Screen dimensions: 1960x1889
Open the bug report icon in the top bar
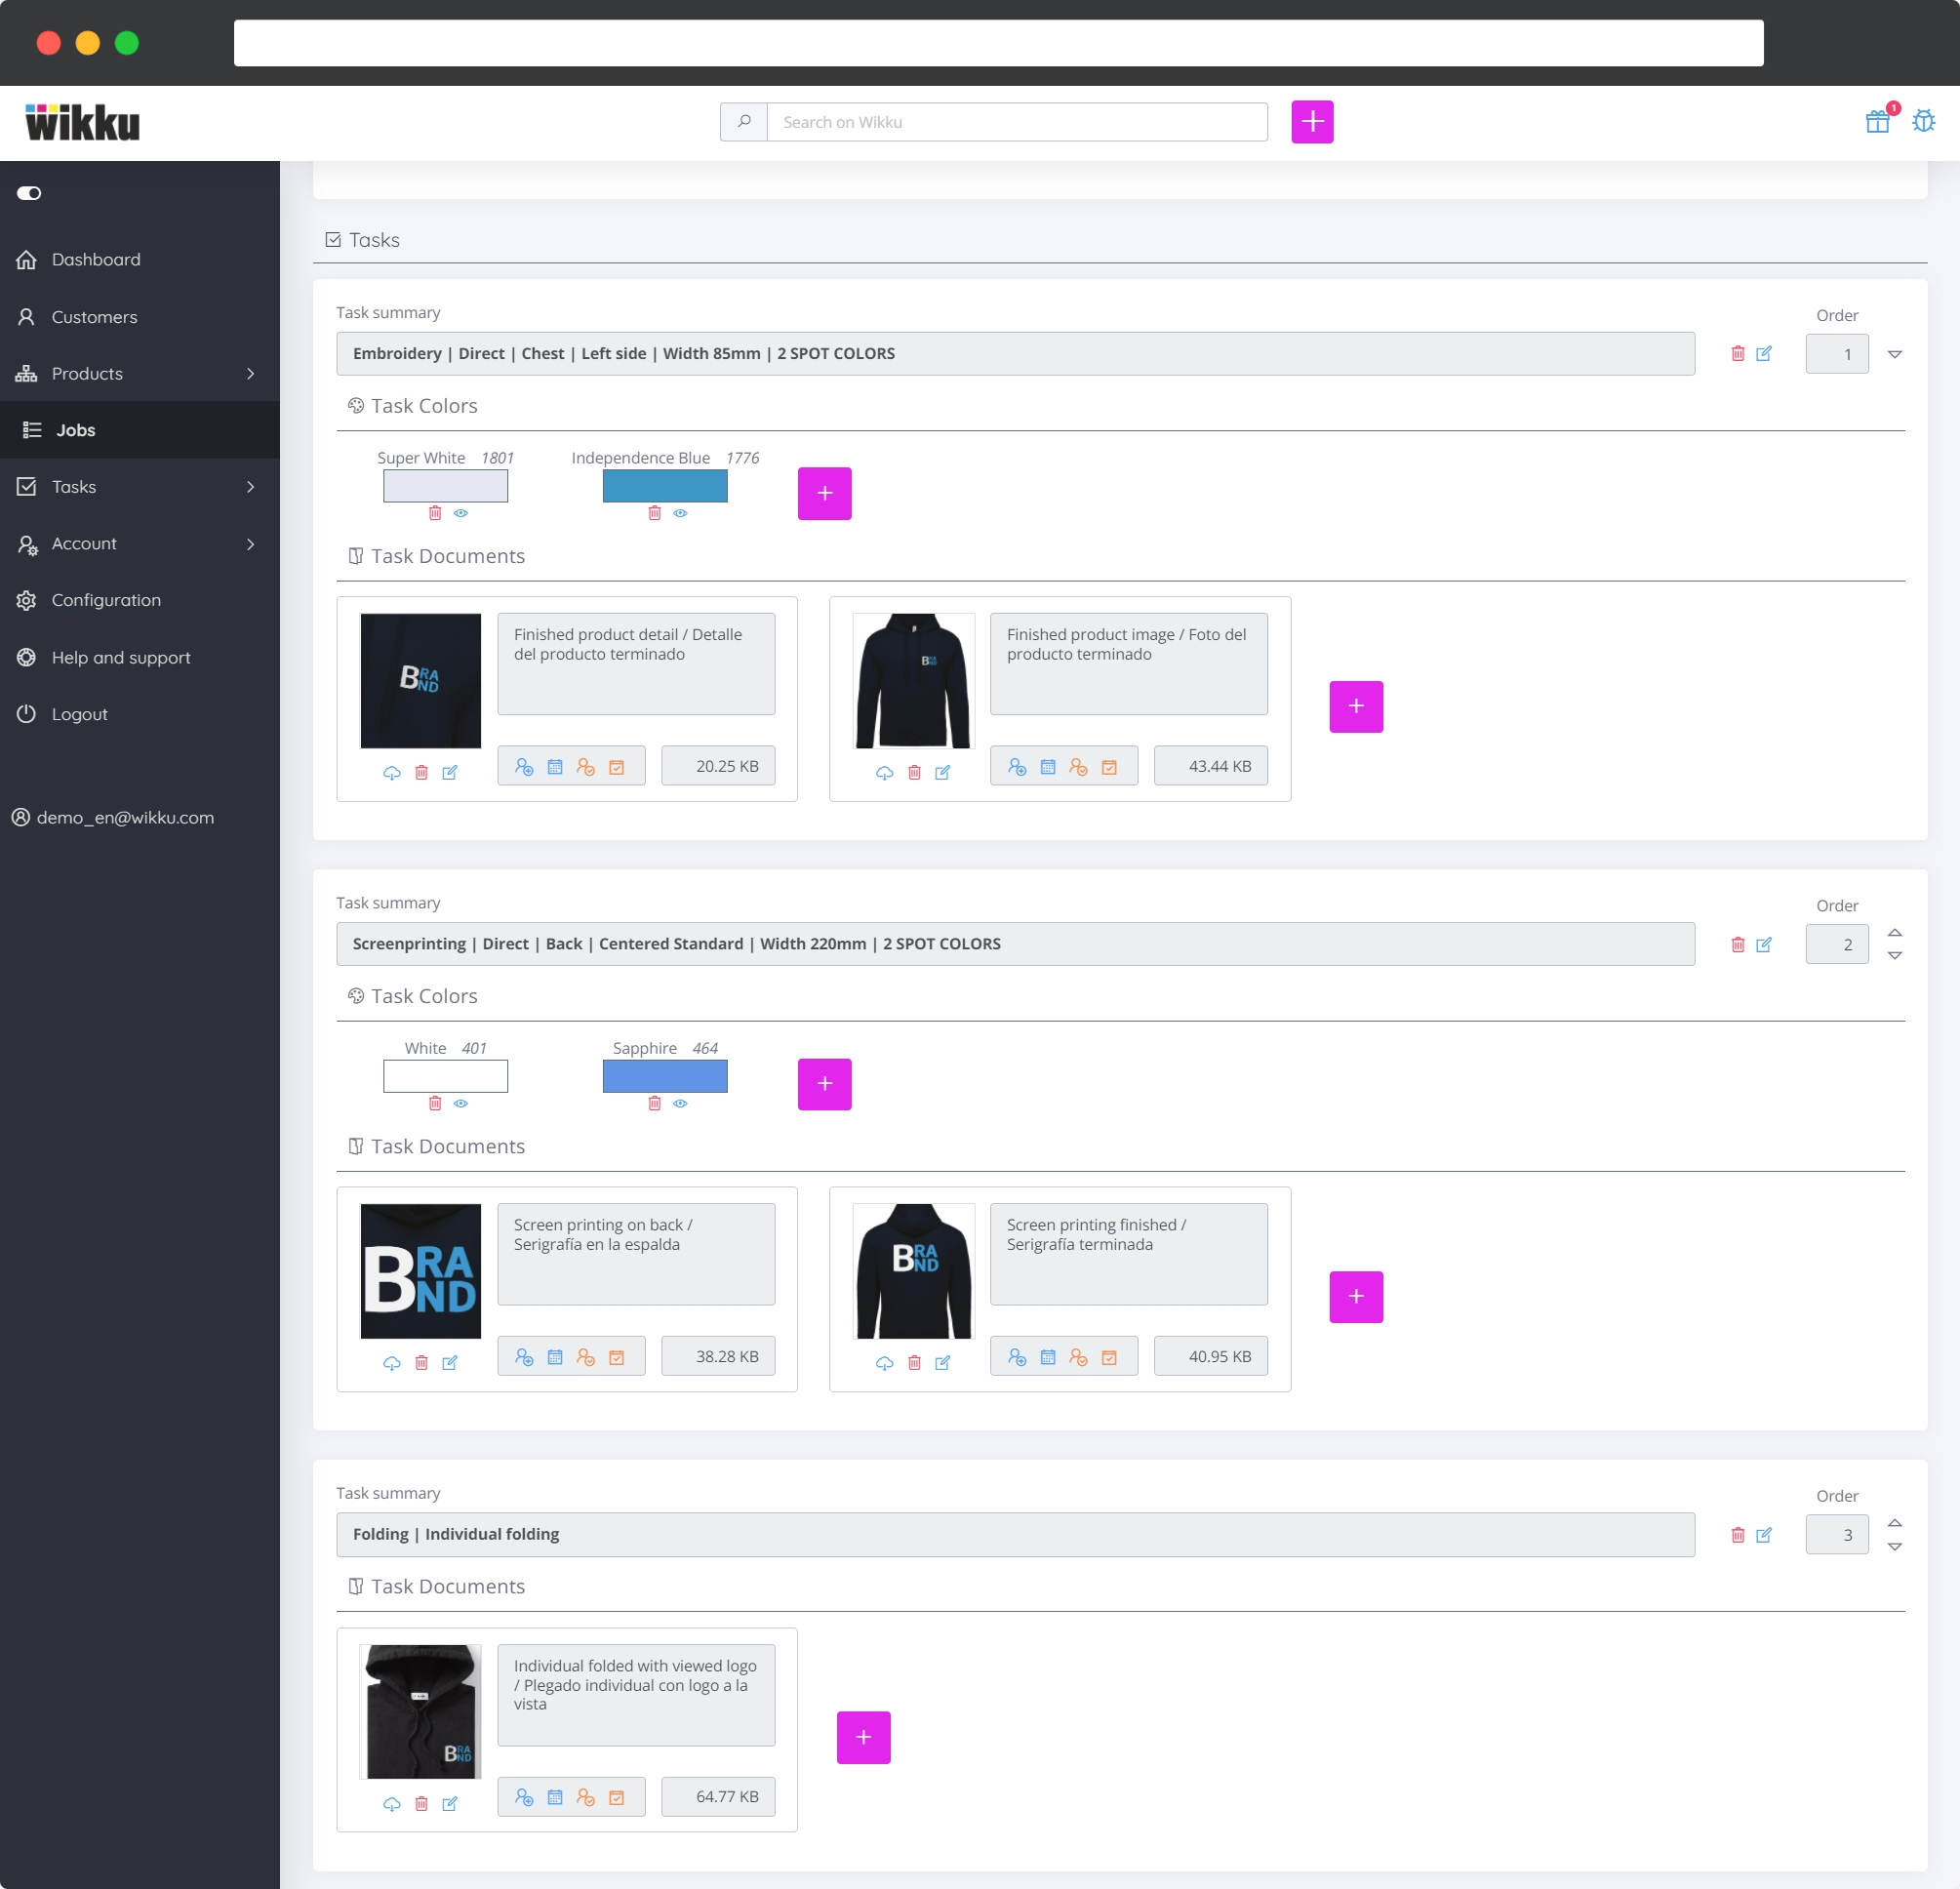1924,121
